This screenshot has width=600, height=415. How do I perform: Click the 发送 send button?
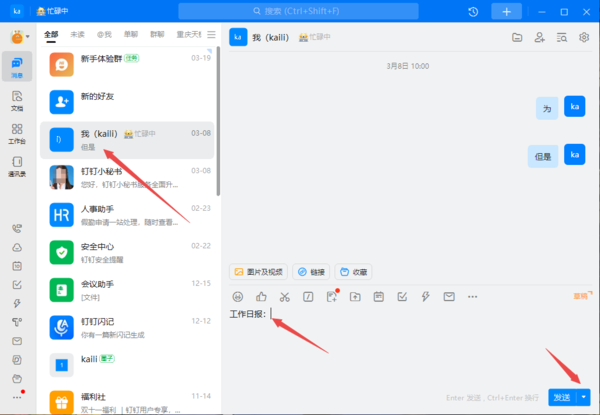[562, 397]
